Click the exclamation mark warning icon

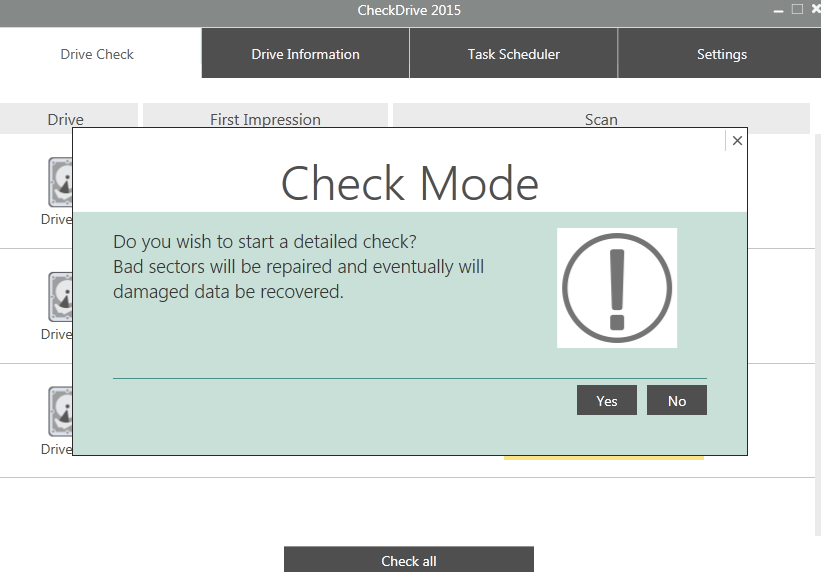pos(616,288)
